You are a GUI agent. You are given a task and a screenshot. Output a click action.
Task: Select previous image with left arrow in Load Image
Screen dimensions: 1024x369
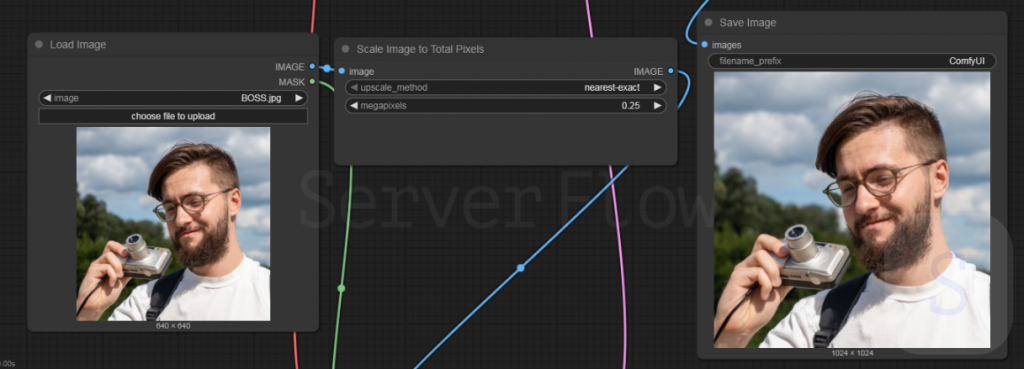coord(47,98)
